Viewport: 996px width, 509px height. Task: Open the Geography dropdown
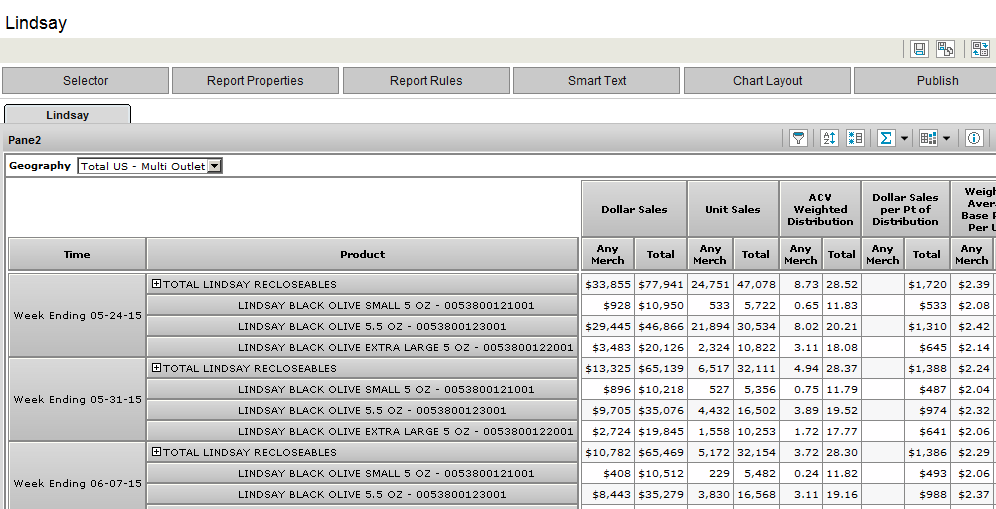214,166
